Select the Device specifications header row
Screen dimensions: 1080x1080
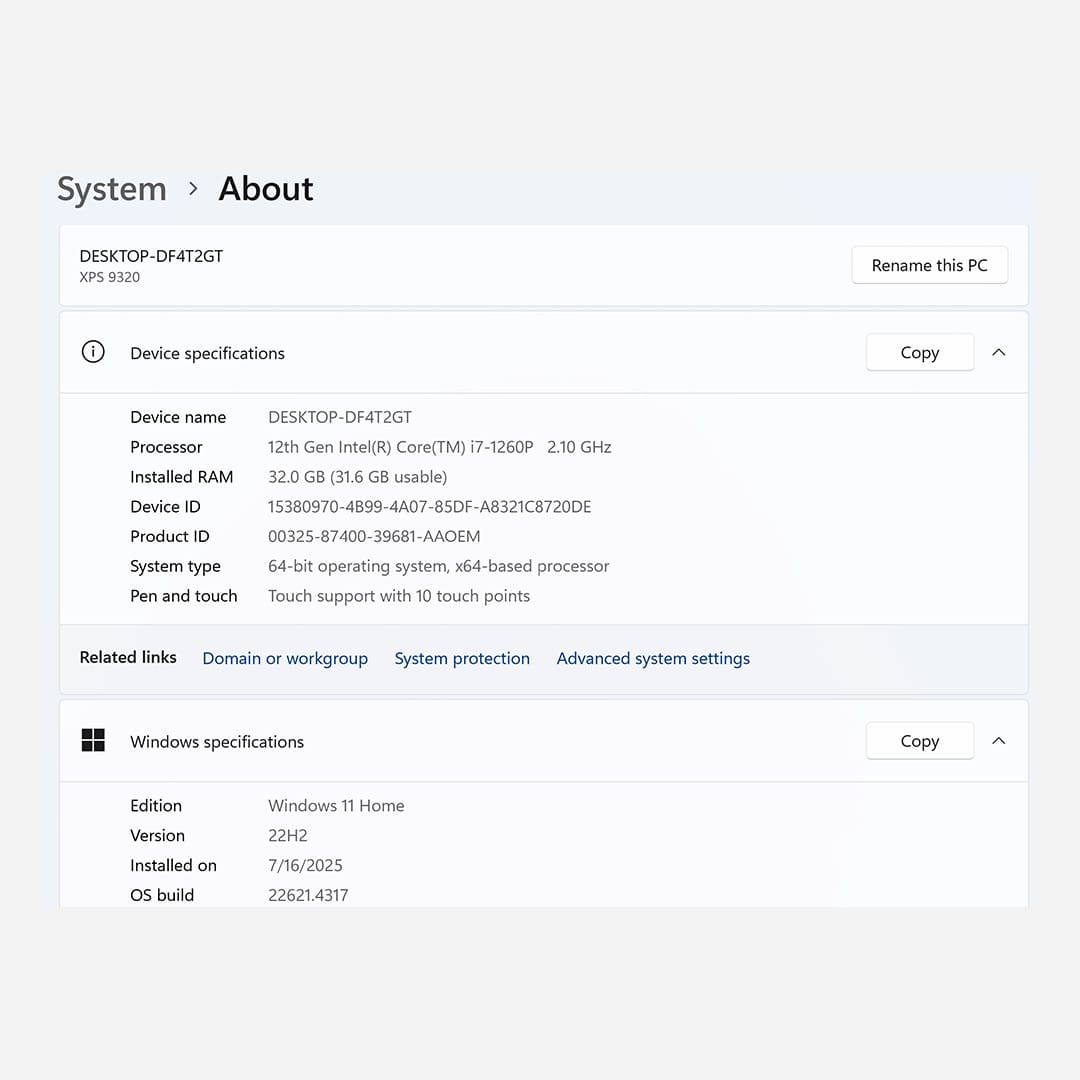[x=544, y=352]
